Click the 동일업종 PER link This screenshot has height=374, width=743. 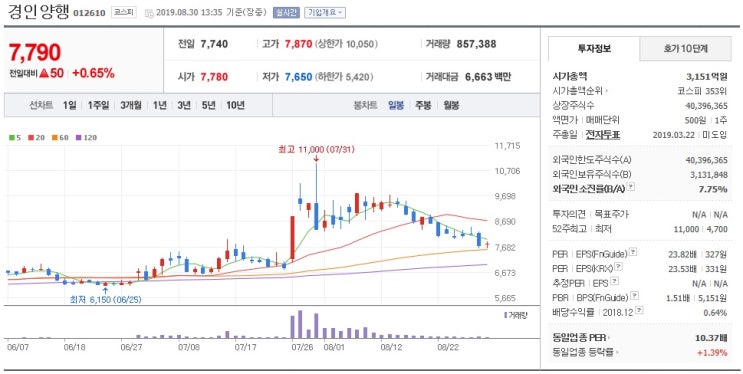click(x=581, y=338)
